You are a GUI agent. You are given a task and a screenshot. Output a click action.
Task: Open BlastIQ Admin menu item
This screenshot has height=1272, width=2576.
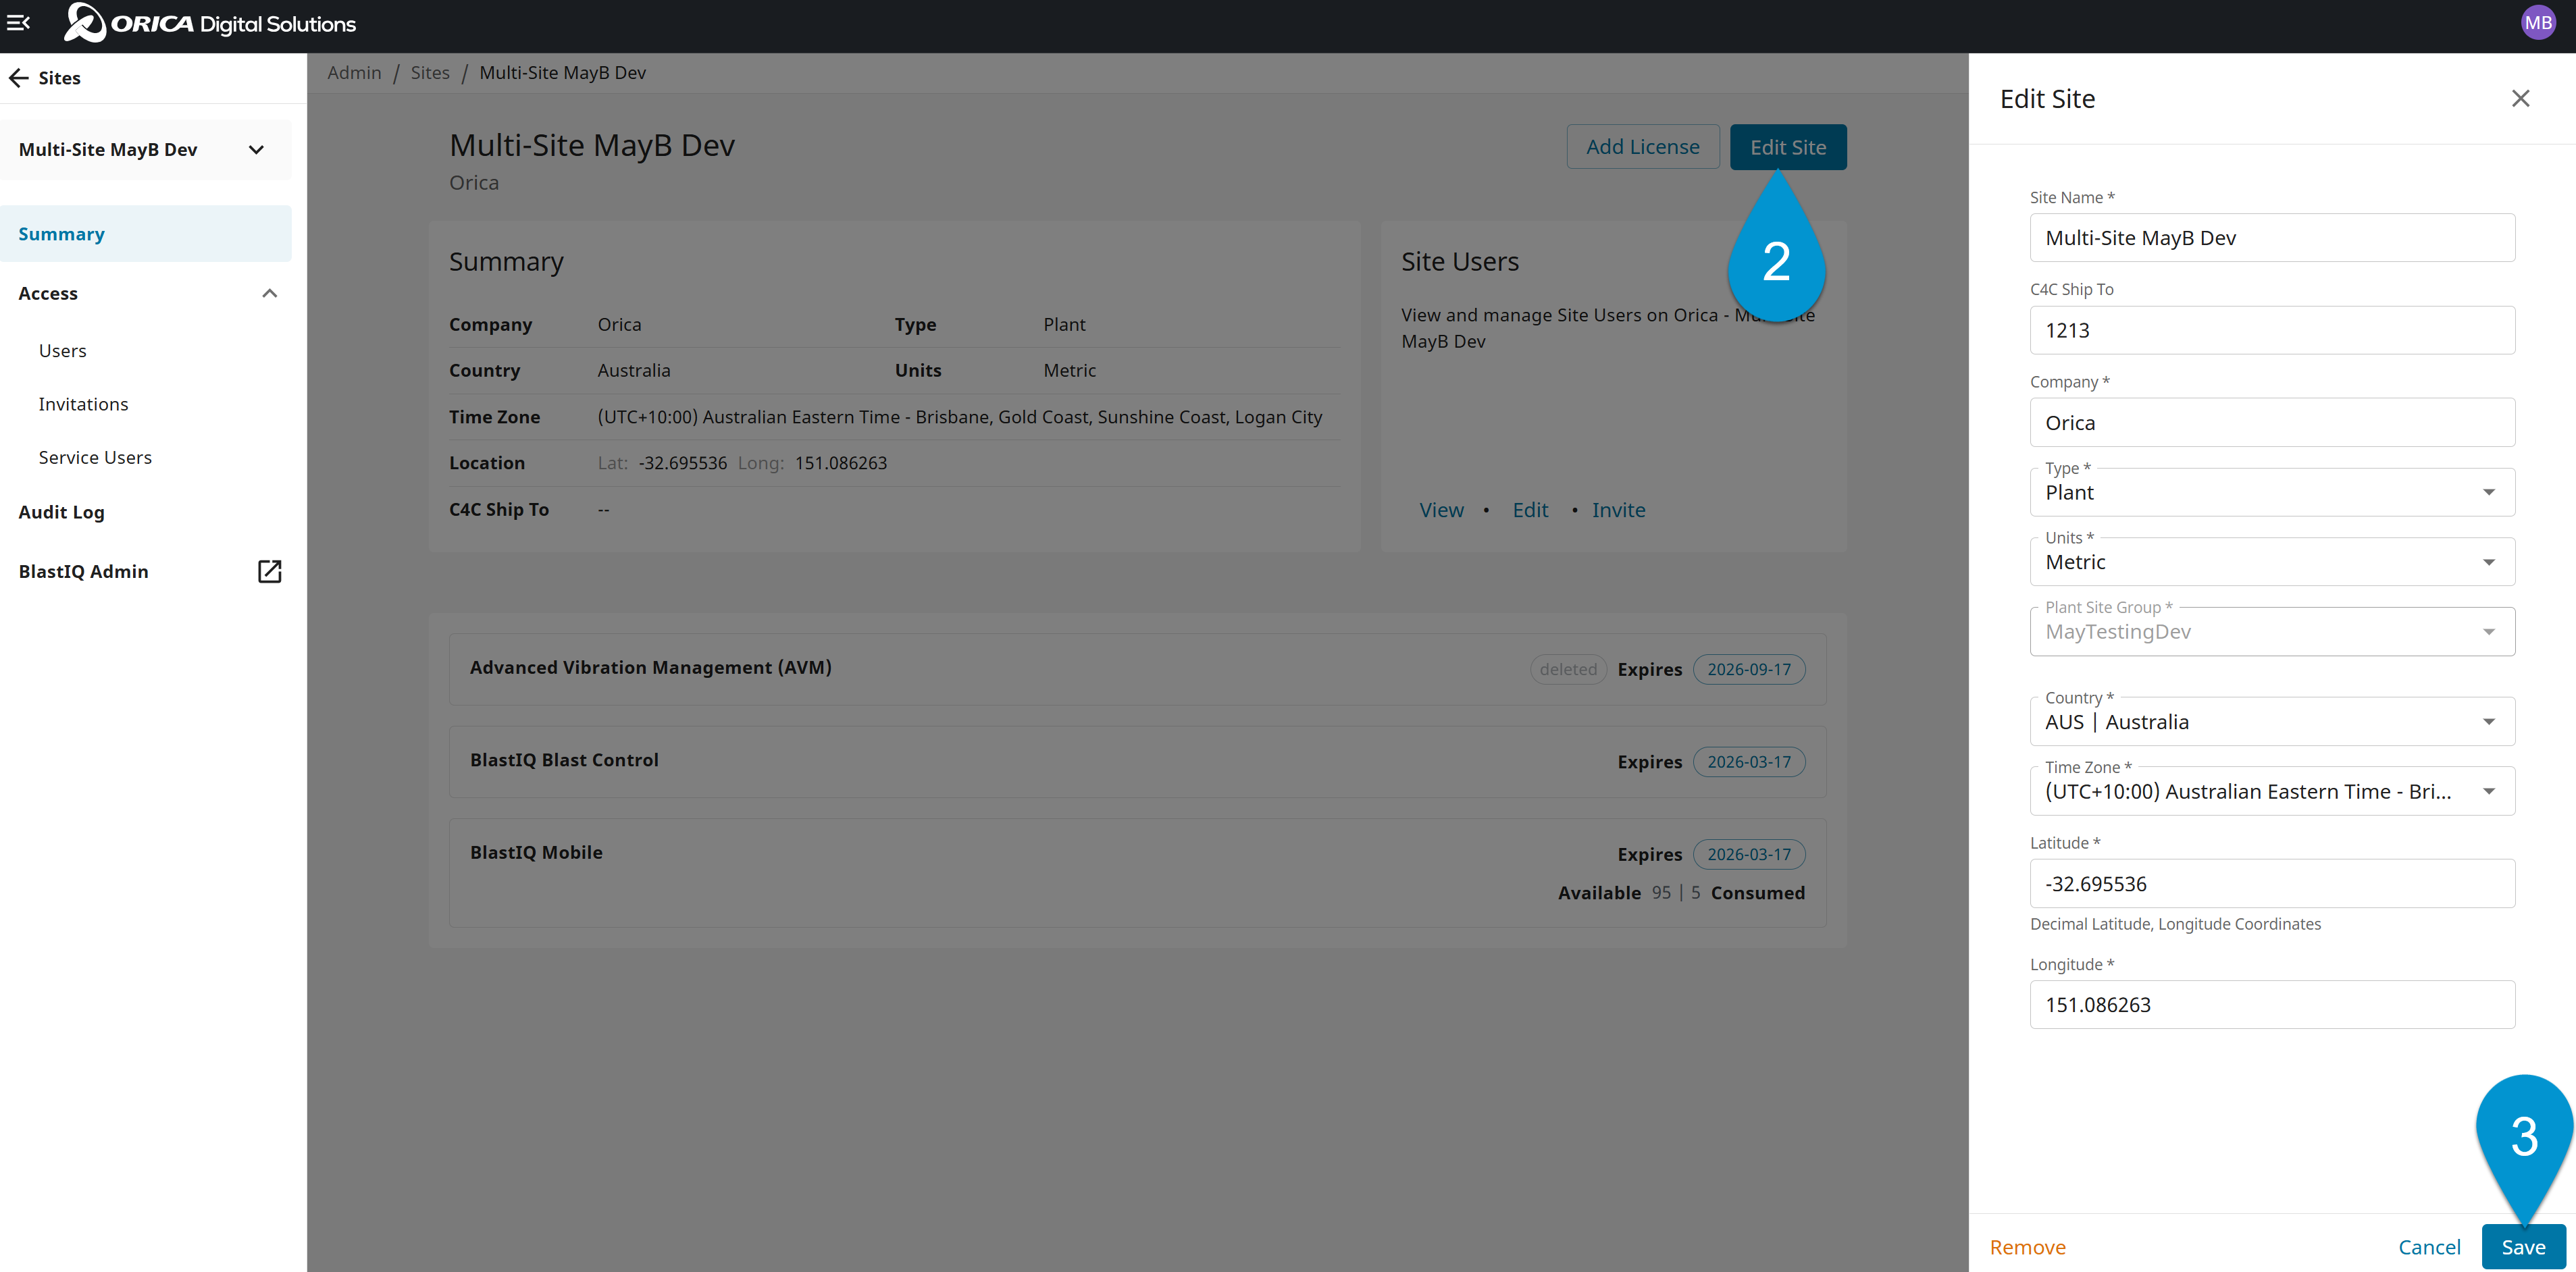[83, 571]
